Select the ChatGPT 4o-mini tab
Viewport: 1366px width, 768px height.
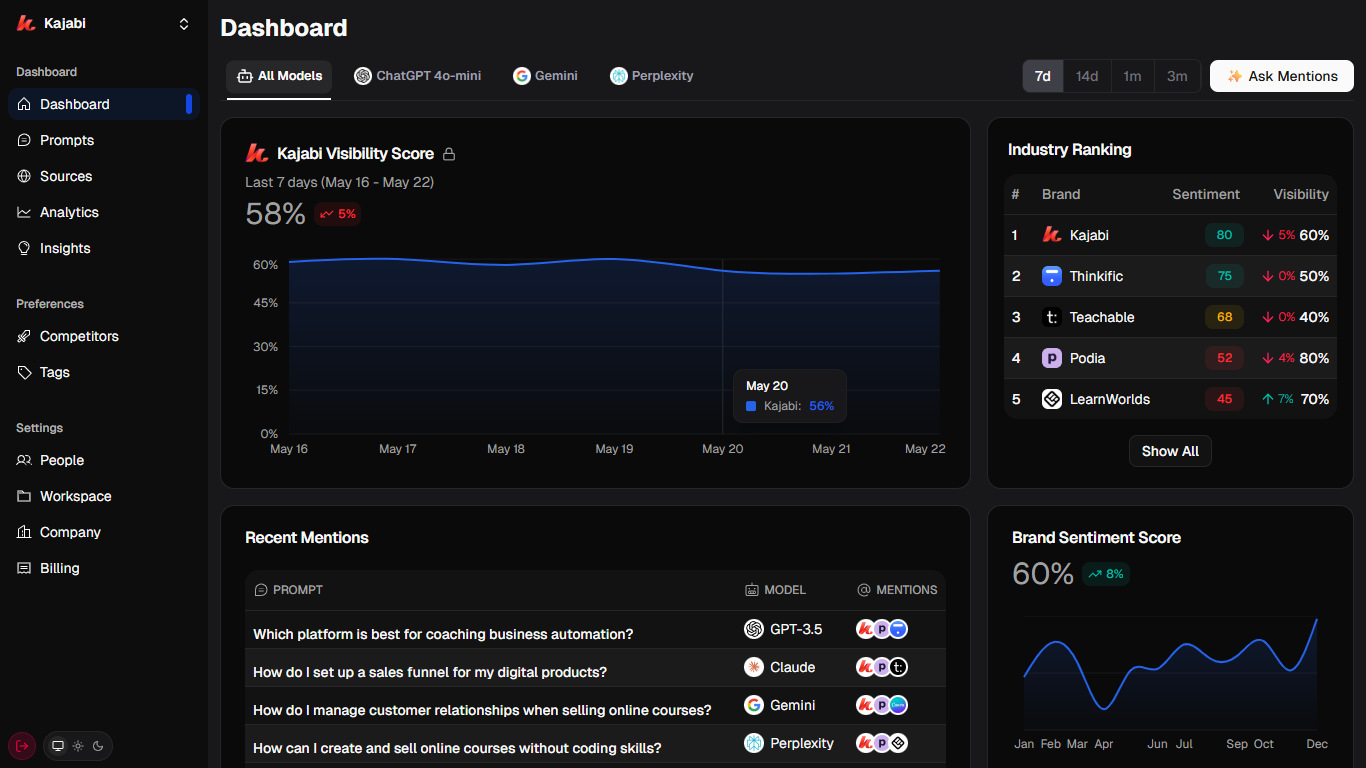tap(418, 76)
